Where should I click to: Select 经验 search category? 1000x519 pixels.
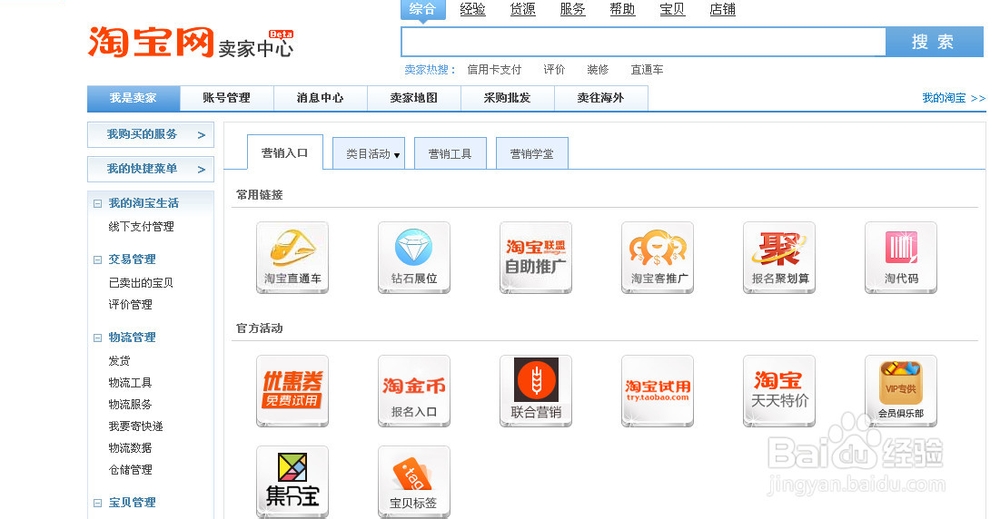coord(473,9)
